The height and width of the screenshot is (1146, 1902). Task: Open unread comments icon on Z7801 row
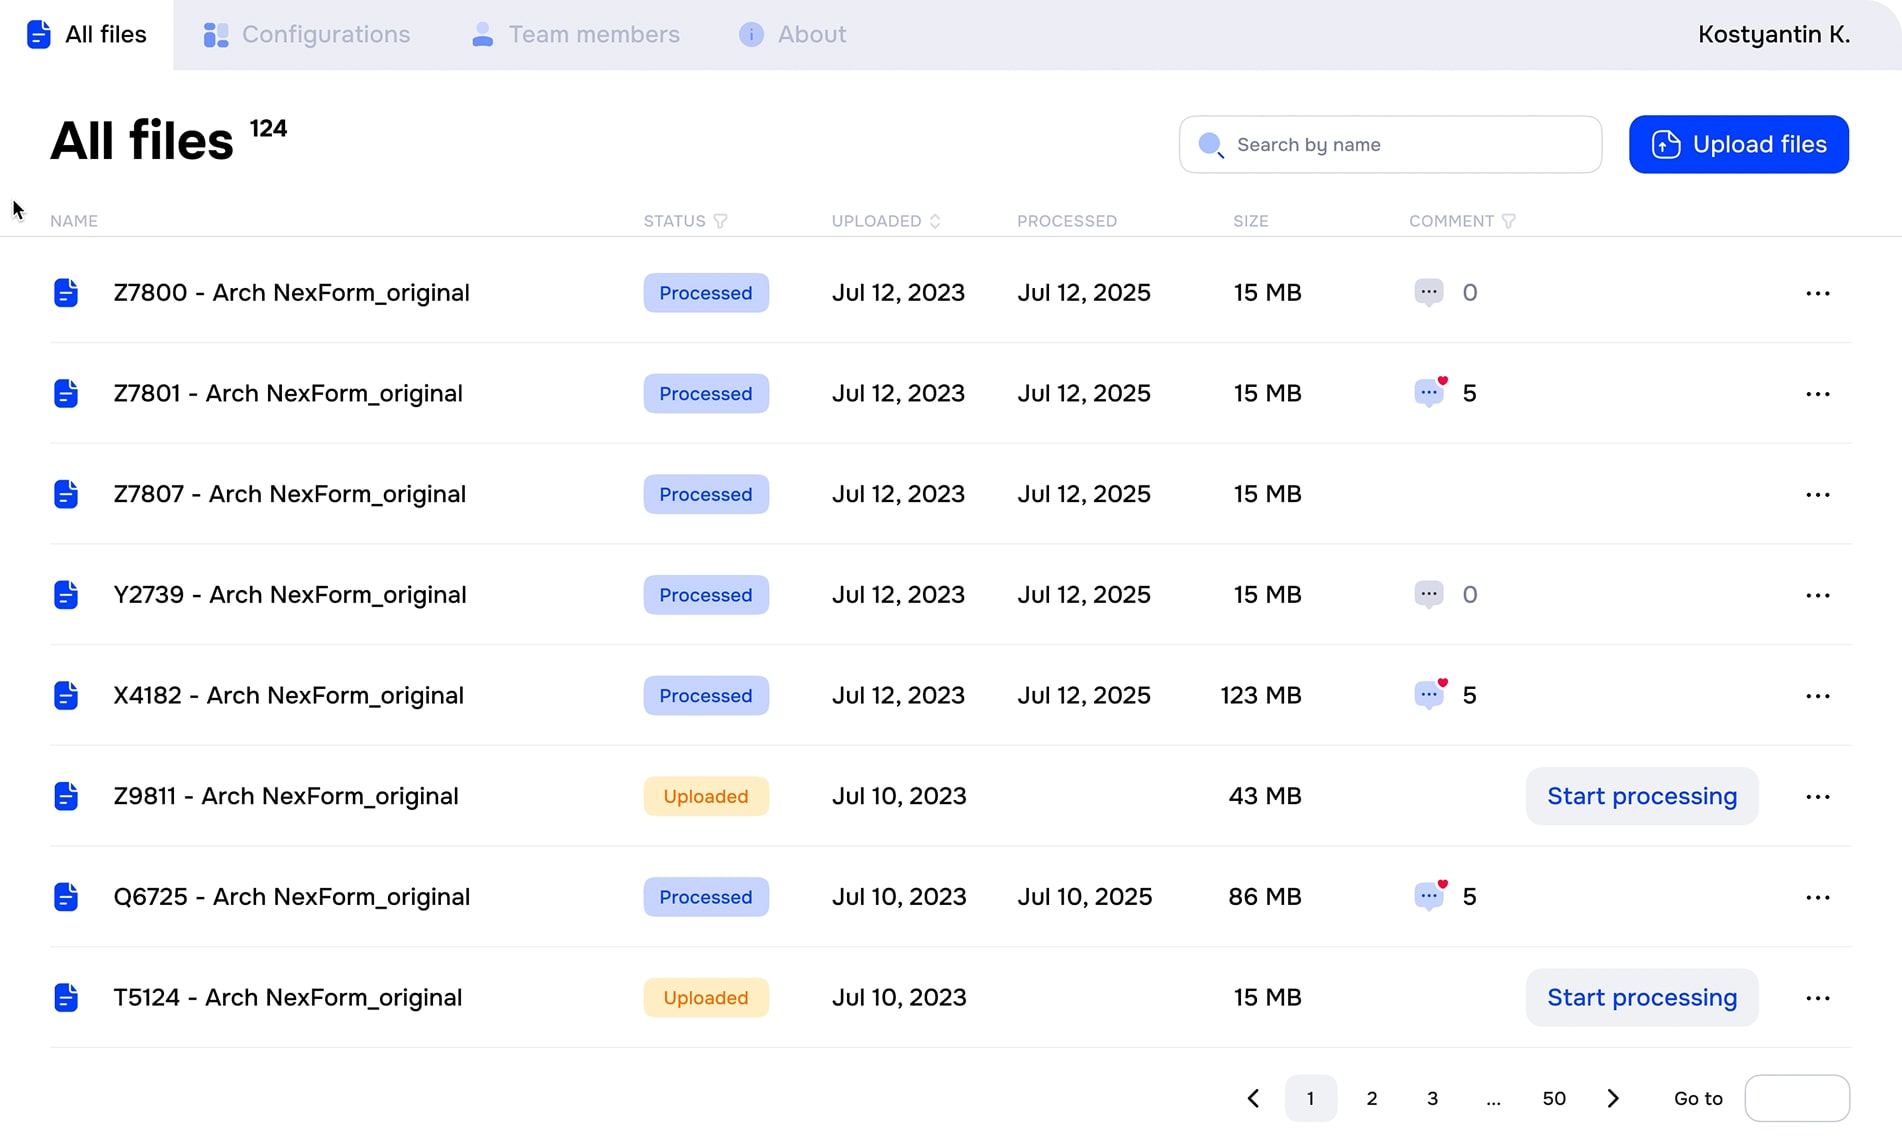[1430, 392]
